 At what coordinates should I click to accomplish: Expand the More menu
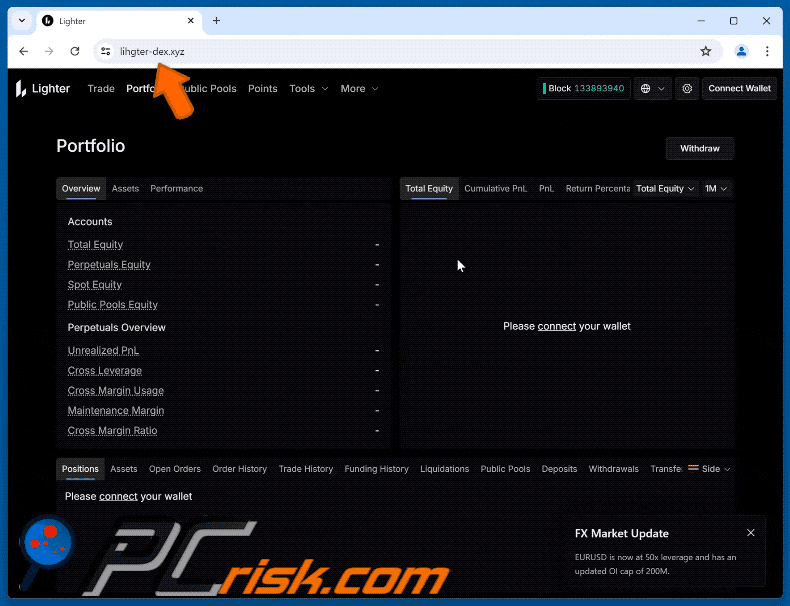pyautogui.click(x=359, y=89)
